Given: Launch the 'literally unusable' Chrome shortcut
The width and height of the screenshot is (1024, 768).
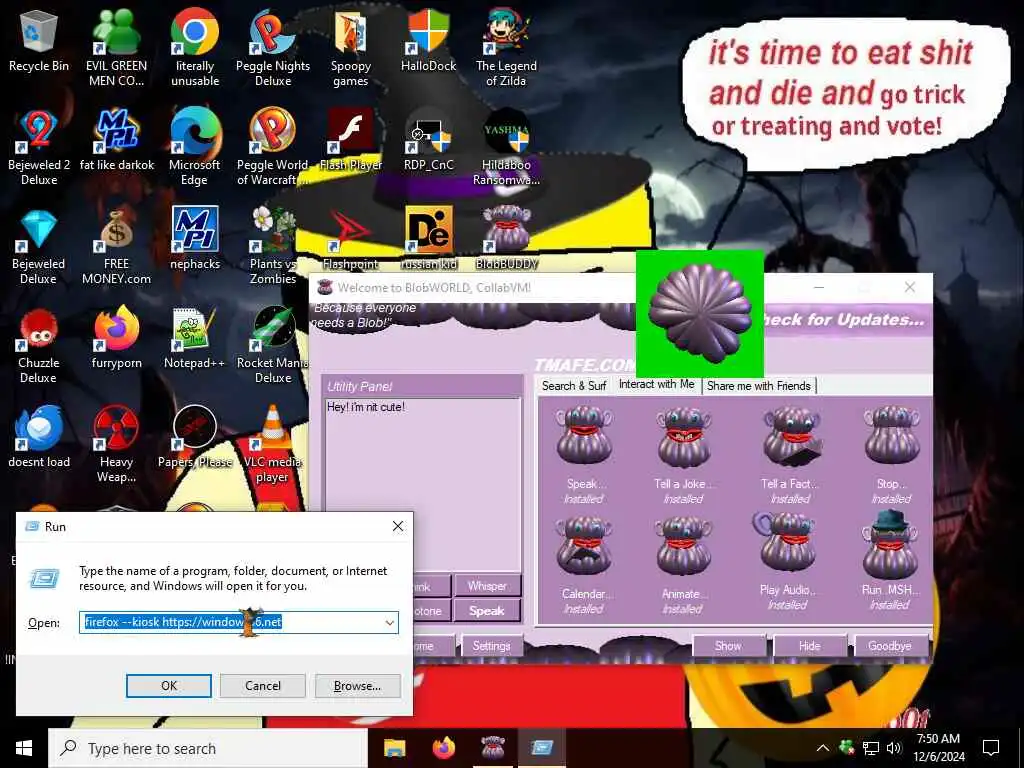Looking at the screenshot, I should (195, 48).
